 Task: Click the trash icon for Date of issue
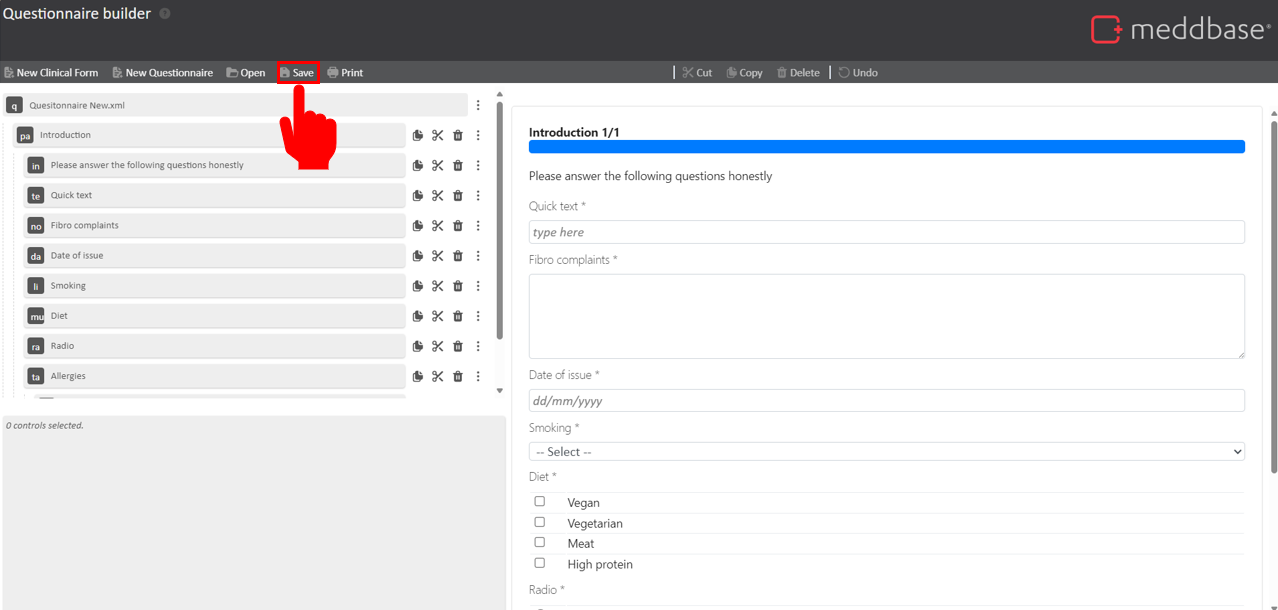pos(458,256)
